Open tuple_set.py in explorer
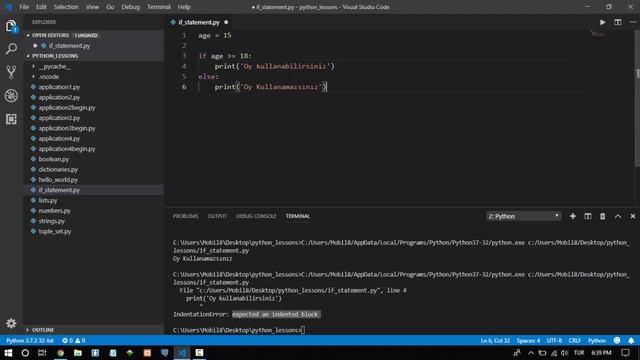Screen dimensions: 640x360 click(x=55, y=231)
